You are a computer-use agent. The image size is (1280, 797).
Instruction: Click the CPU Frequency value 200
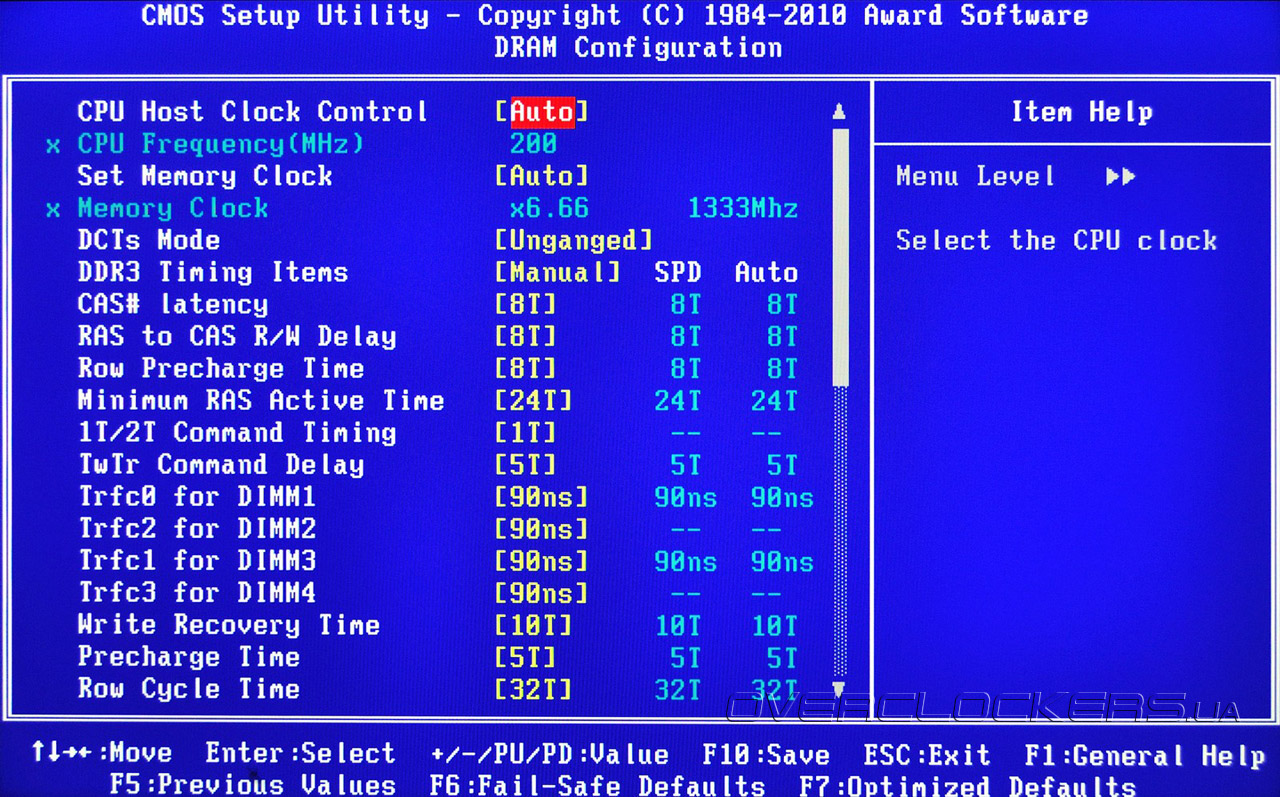point(534,144)
